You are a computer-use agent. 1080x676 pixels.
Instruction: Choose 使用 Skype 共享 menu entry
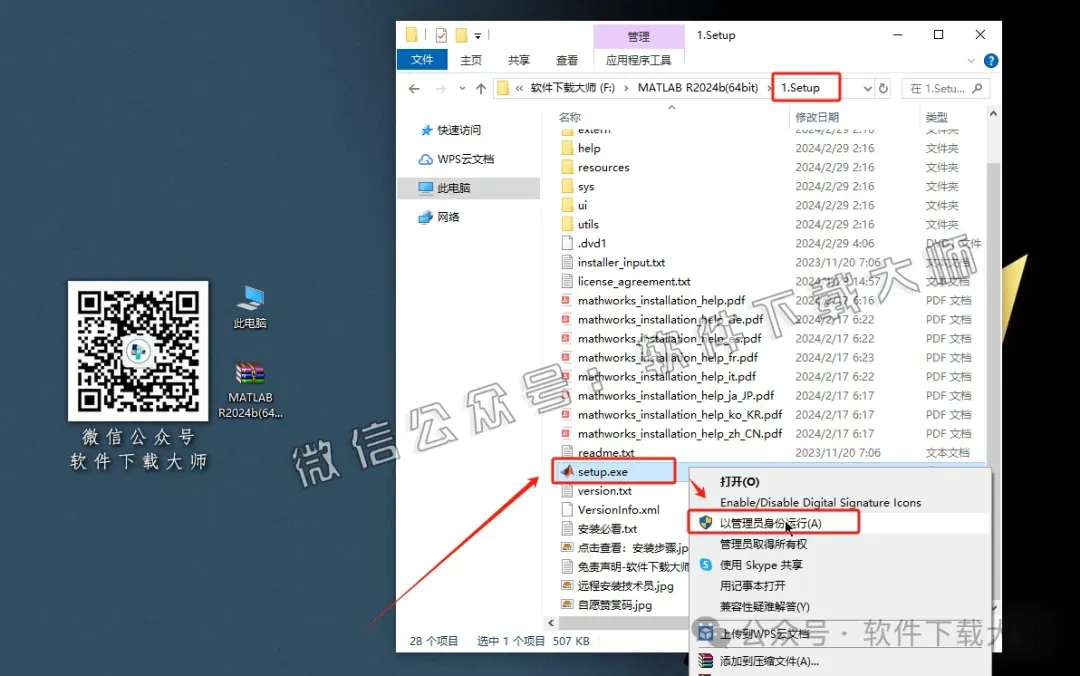coord(760,565)
